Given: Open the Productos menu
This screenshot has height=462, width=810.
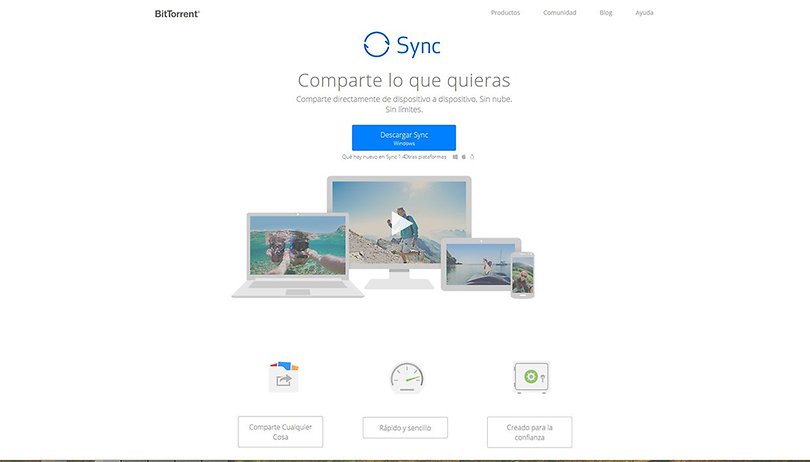Looking at the screenshot, I should coord(505,12).
